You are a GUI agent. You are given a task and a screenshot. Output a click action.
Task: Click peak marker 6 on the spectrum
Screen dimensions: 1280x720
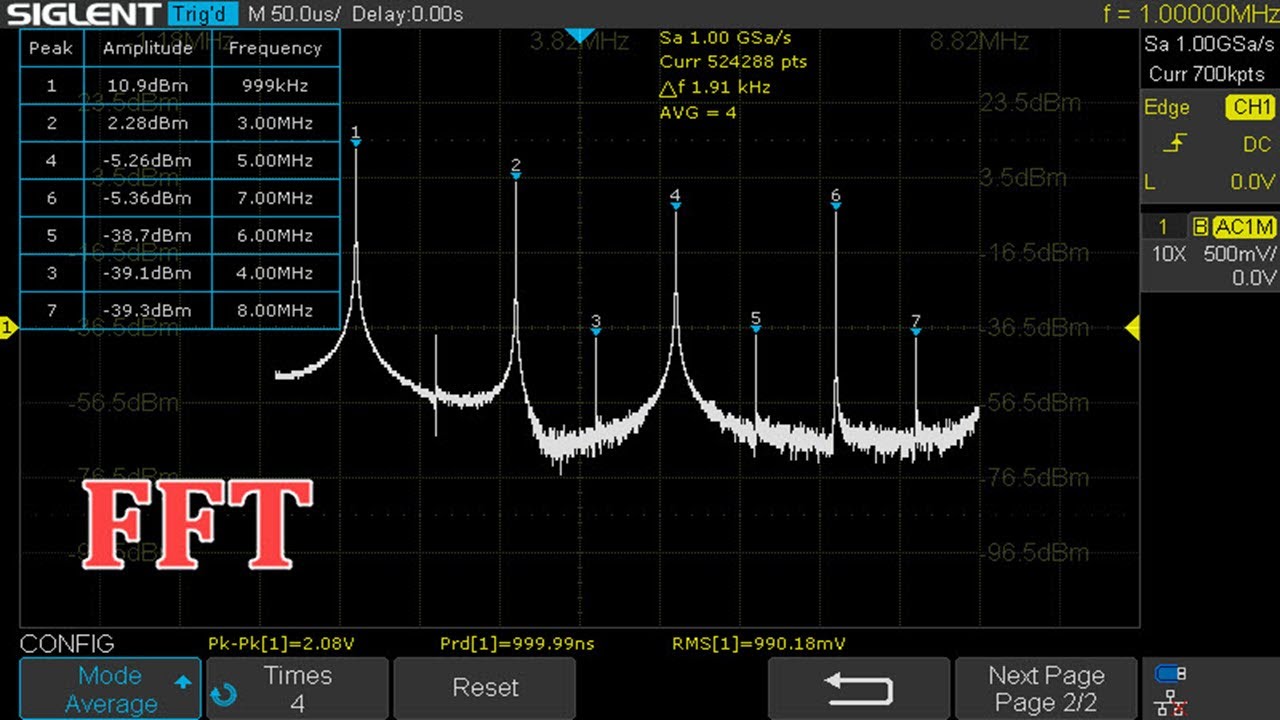(x=836, y=200)
